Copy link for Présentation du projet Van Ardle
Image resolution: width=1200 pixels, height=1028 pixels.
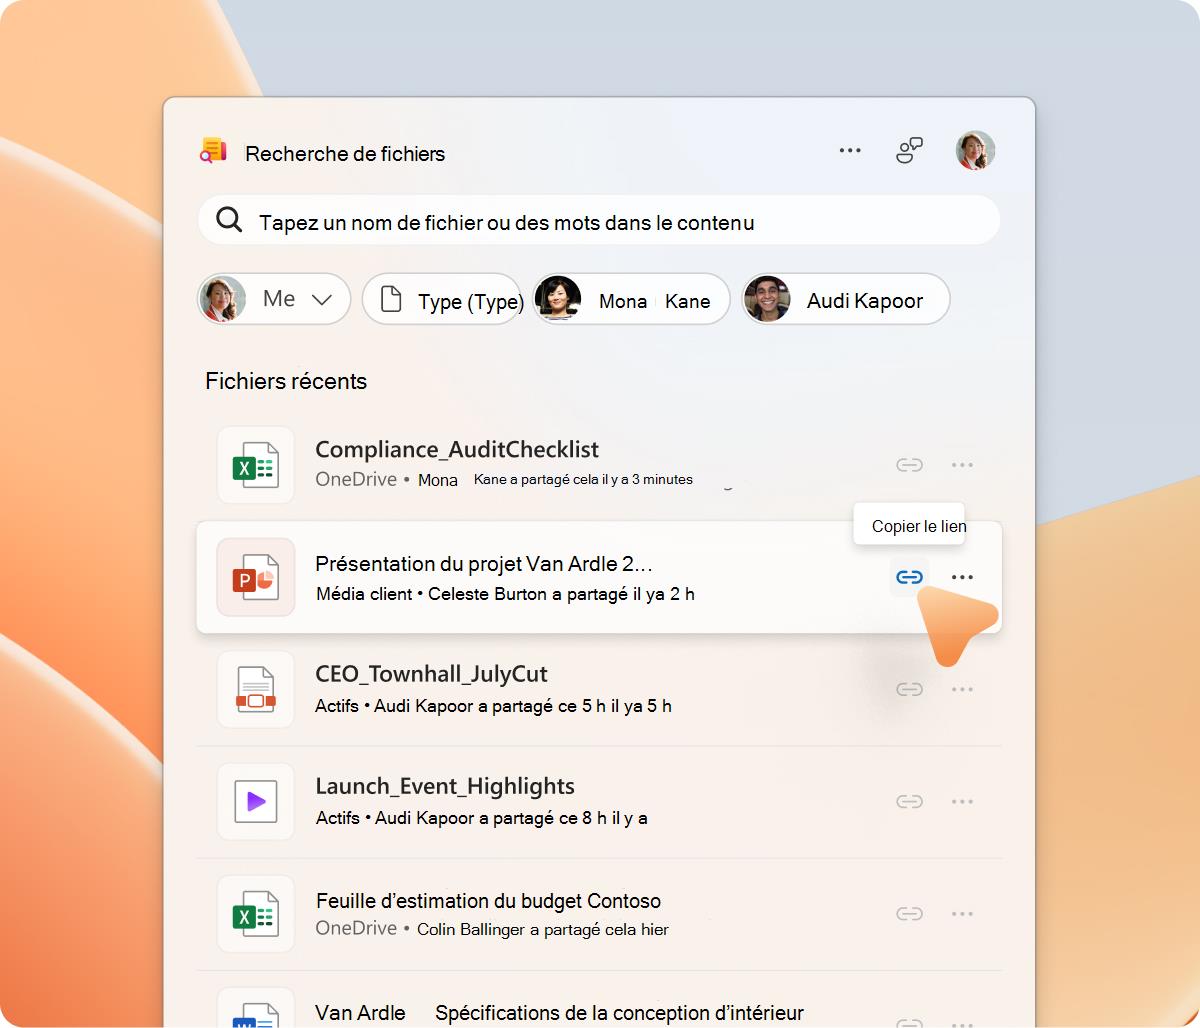click(909, 577)
